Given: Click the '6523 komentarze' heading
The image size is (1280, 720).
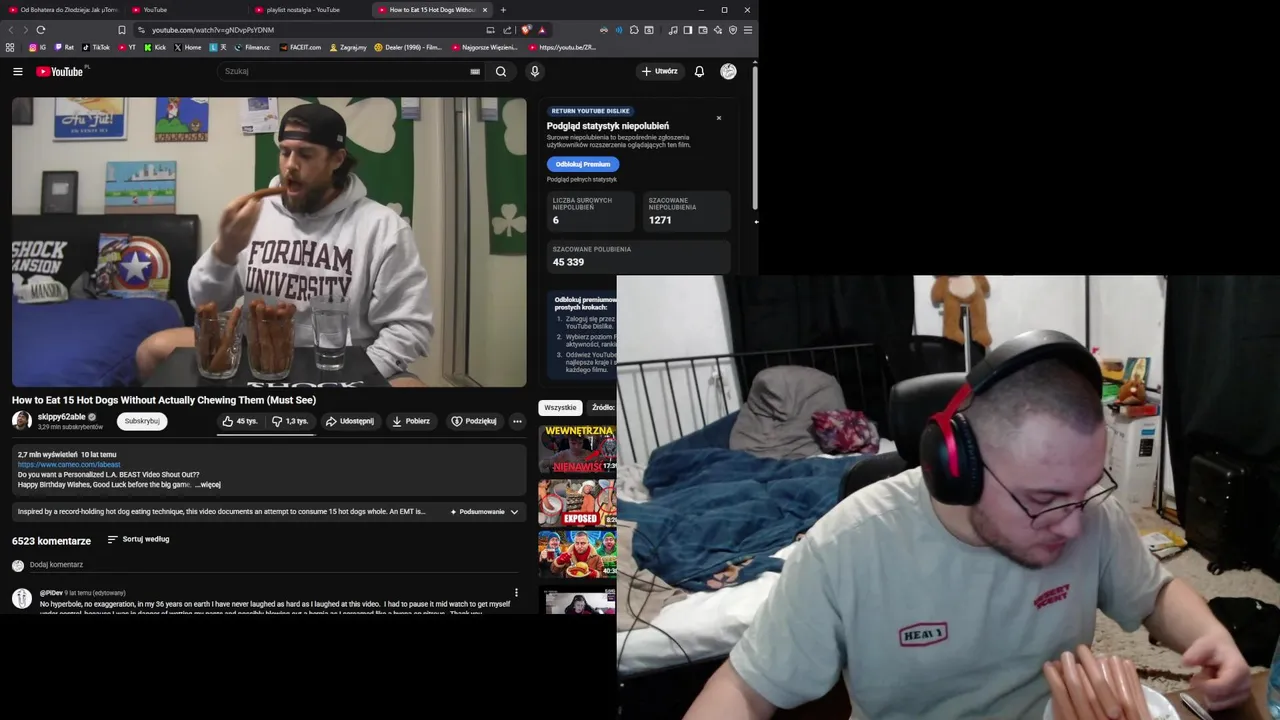Looking at the screenshot, I should (51, 541).
